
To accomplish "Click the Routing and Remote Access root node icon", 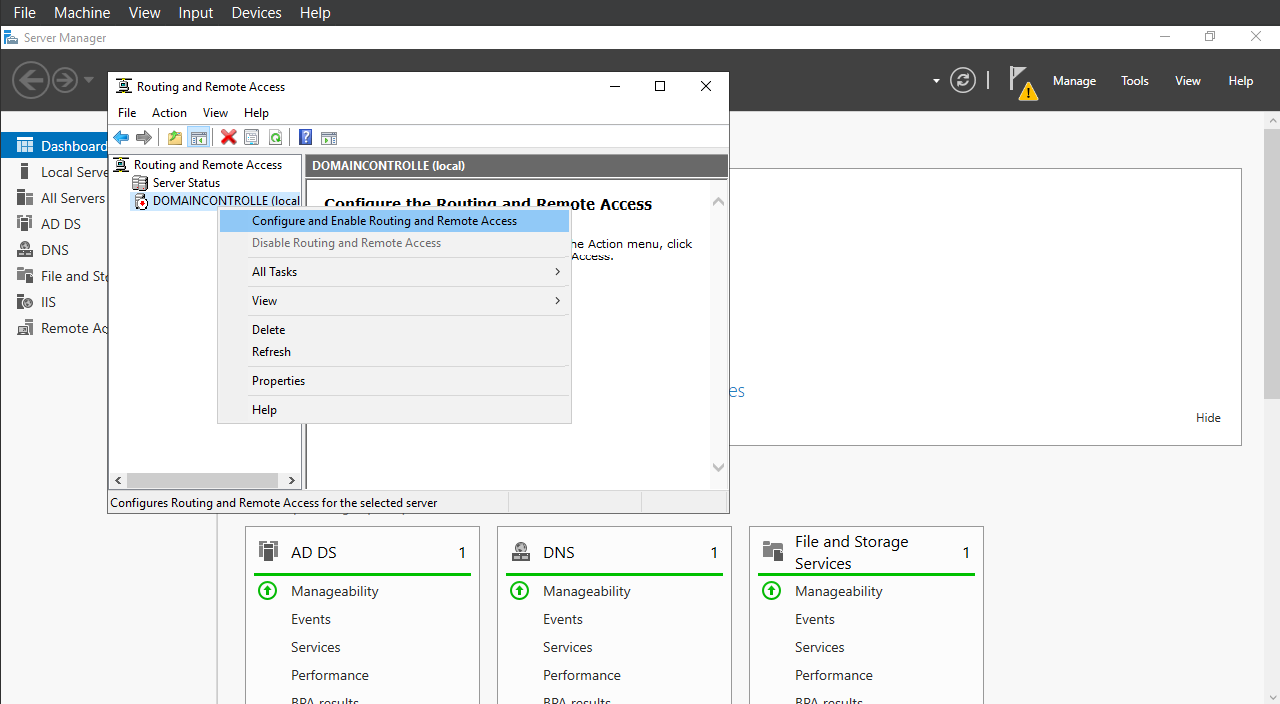I will click(x=122, y=165).
